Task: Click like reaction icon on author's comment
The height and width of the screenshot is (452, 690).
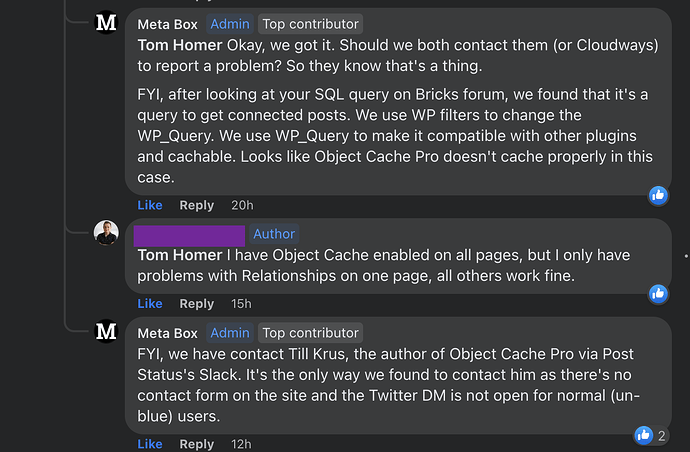Action: click(x=658, y=293)
